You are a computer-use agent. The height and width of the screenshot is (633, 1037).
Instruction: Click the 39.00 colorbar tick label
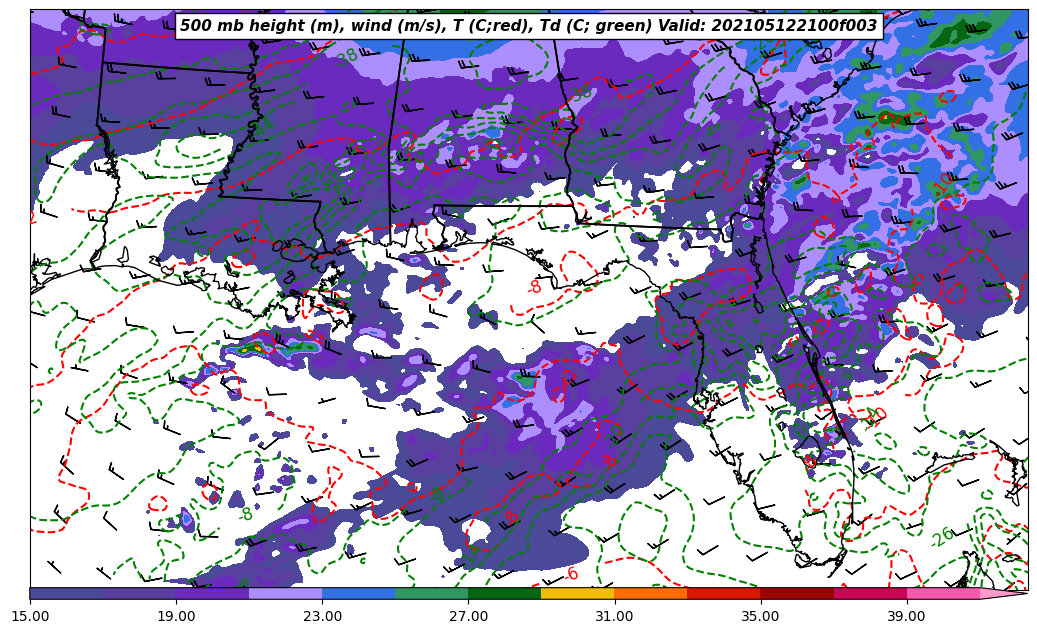[906, 616]
